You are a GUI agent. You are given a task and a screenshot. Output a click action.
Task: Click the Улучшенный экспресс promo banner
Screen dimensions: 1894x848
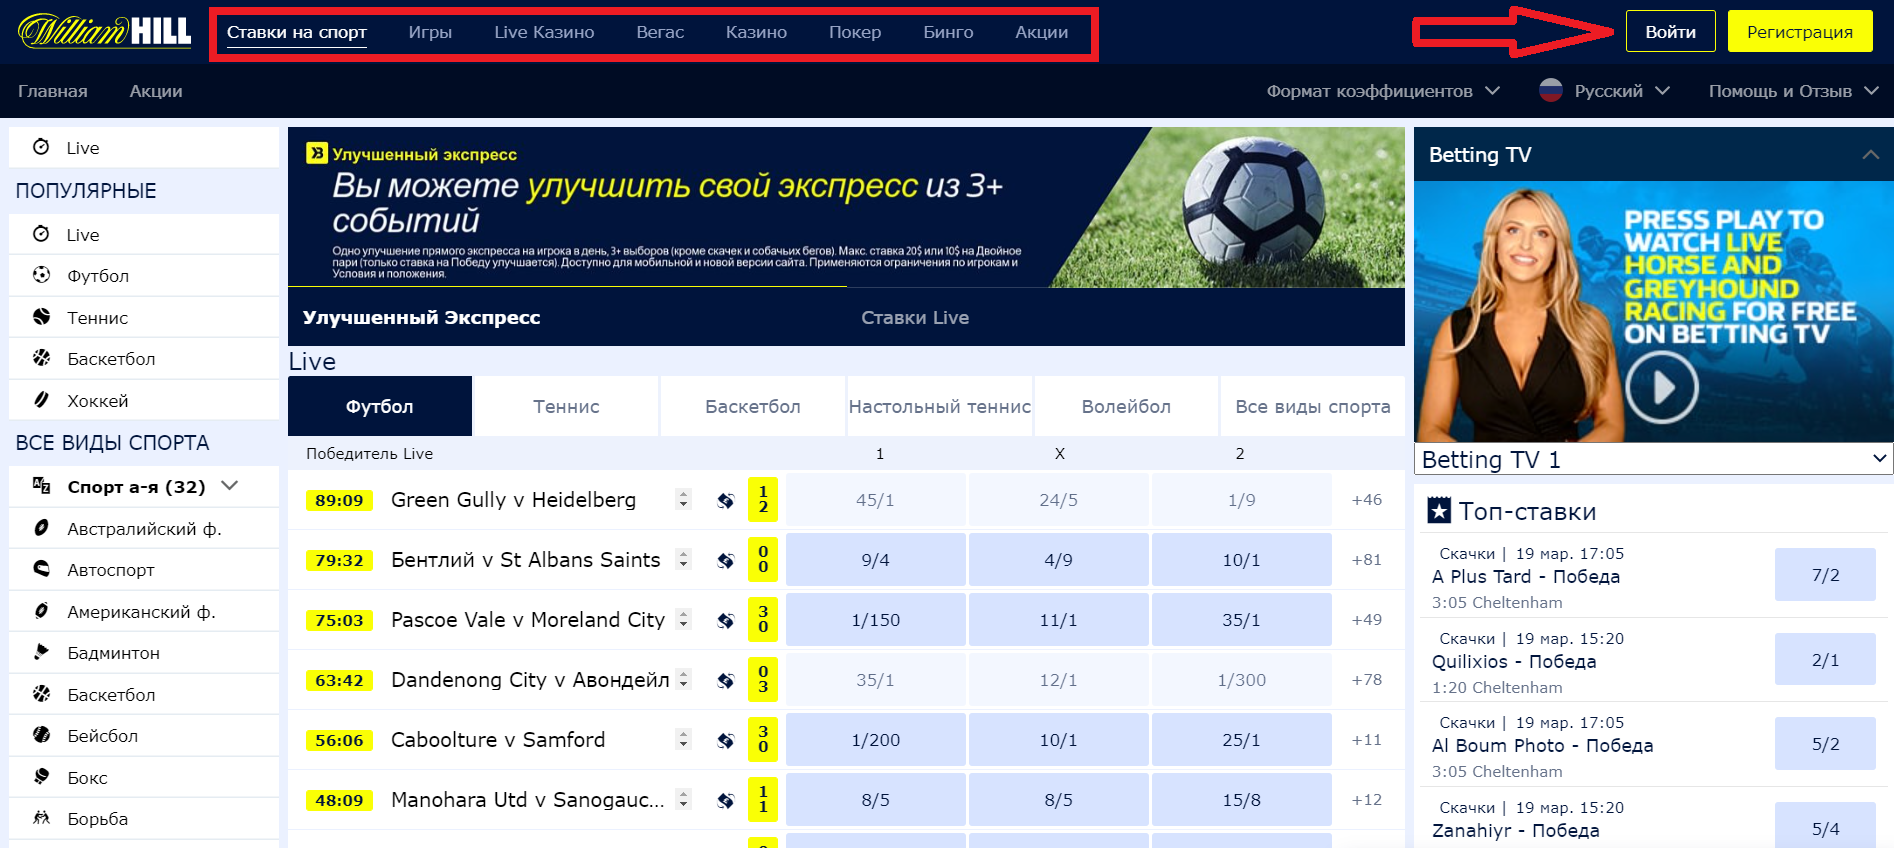pyautogui.click(x=846, y=208)
